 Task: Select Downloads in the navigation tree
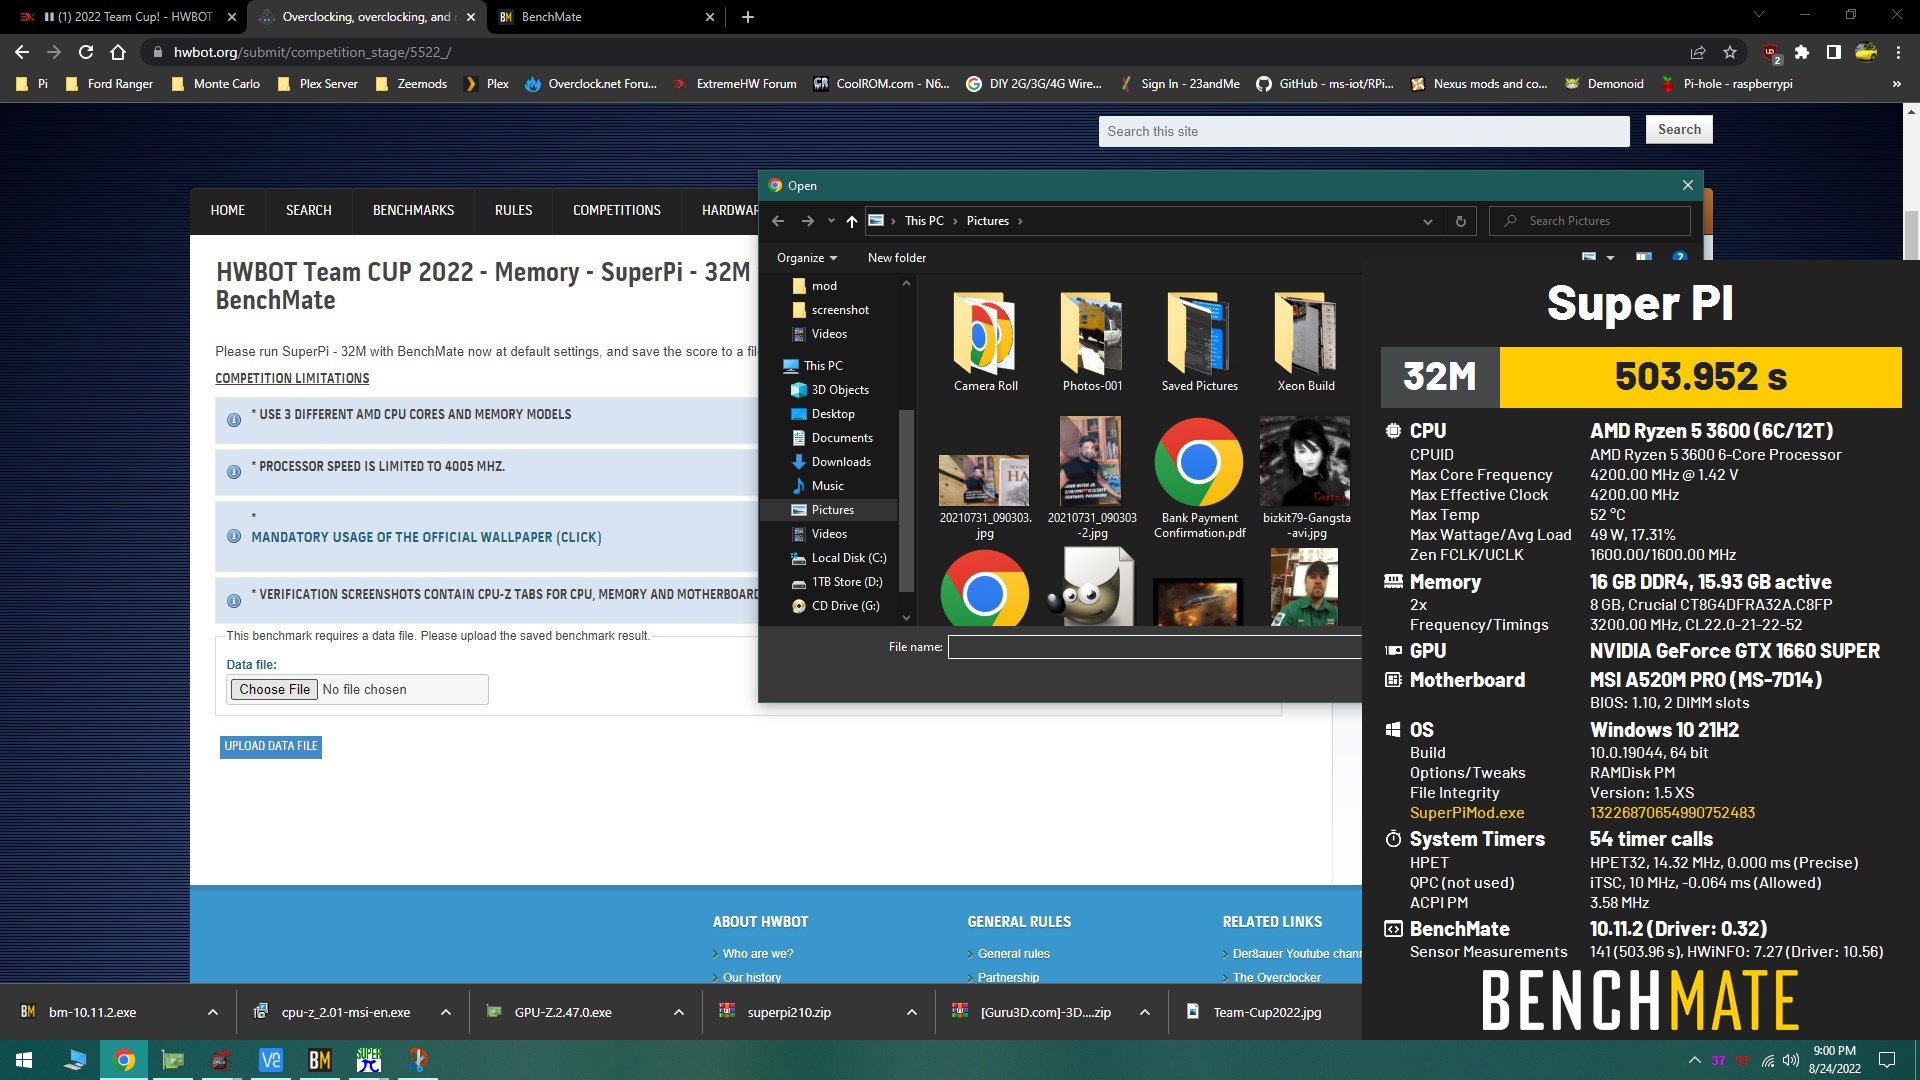(x=840, y=462)
